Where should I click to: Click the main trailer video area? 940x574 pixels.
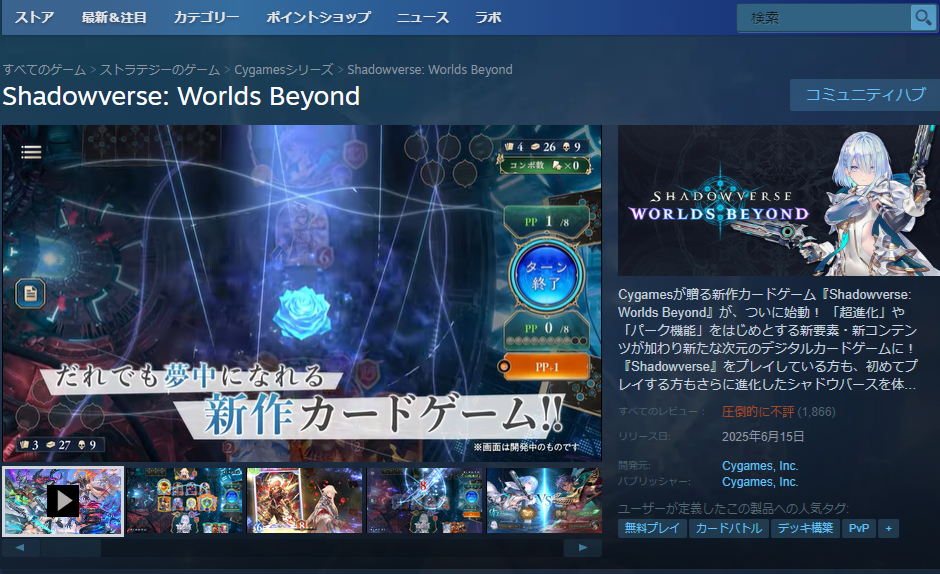(302, 293)
